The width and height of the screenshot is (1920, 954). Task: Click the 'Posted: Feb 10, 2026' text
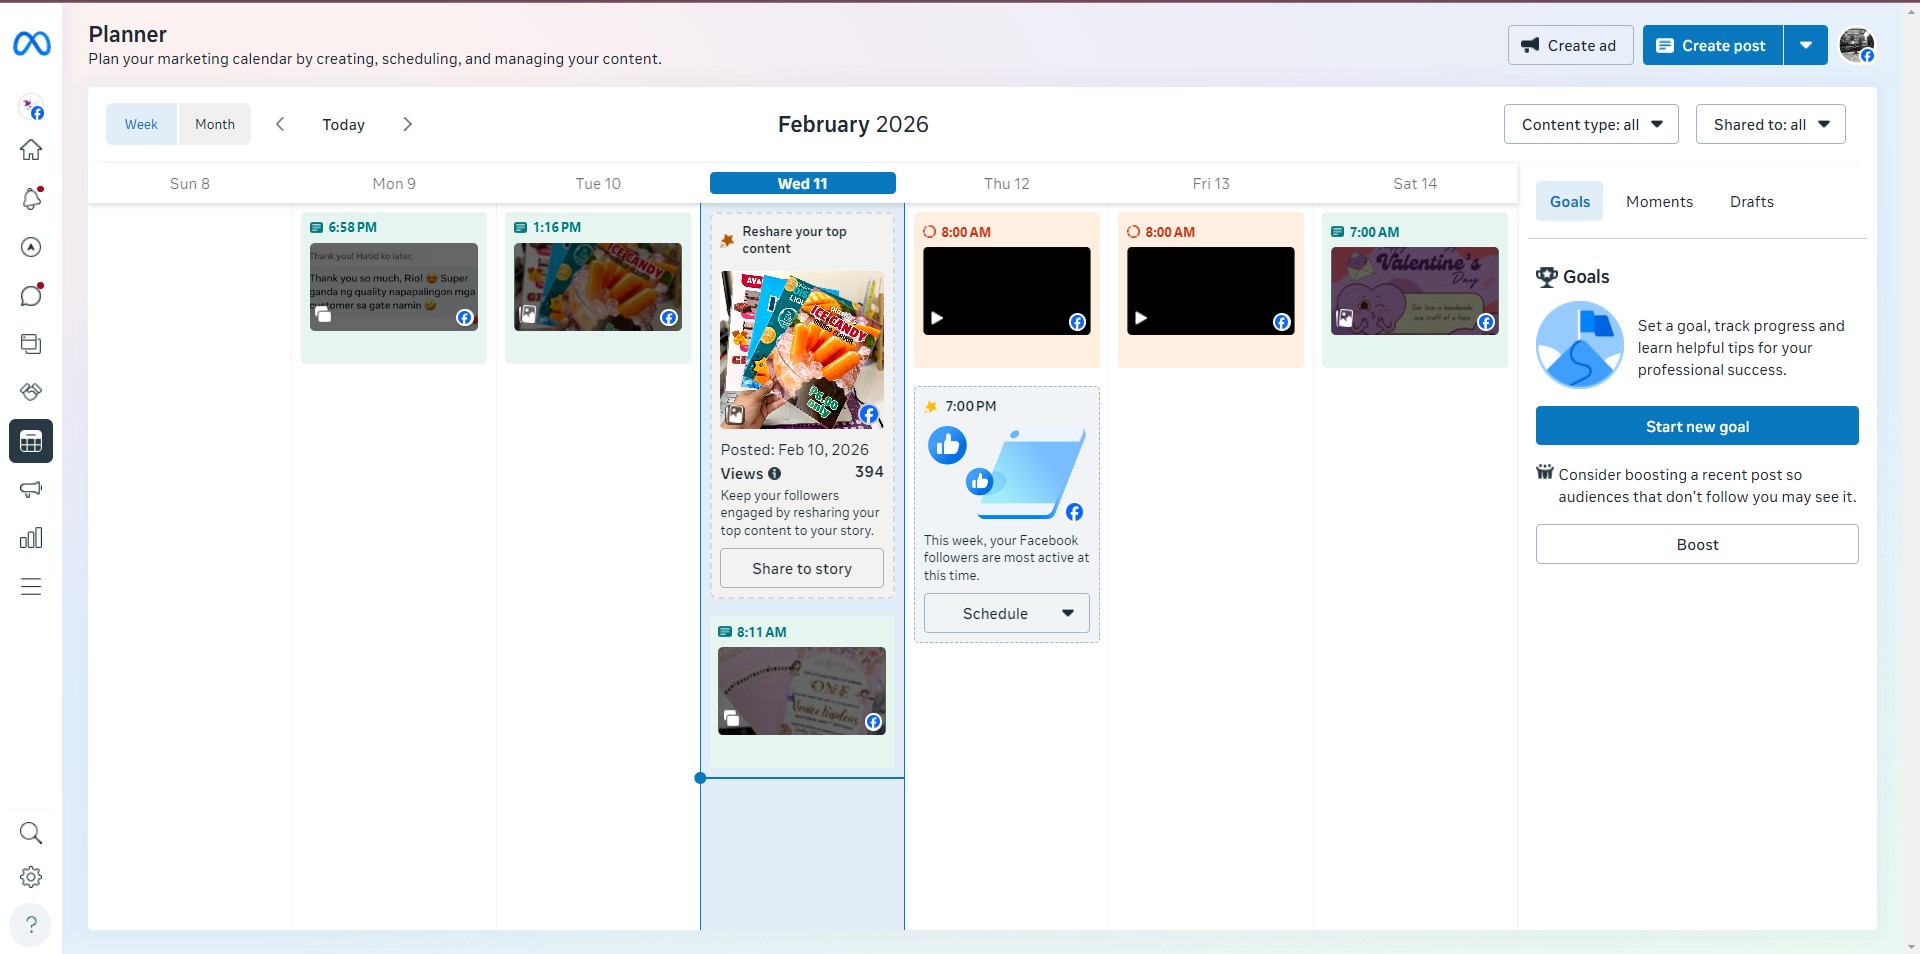[795, 450]
